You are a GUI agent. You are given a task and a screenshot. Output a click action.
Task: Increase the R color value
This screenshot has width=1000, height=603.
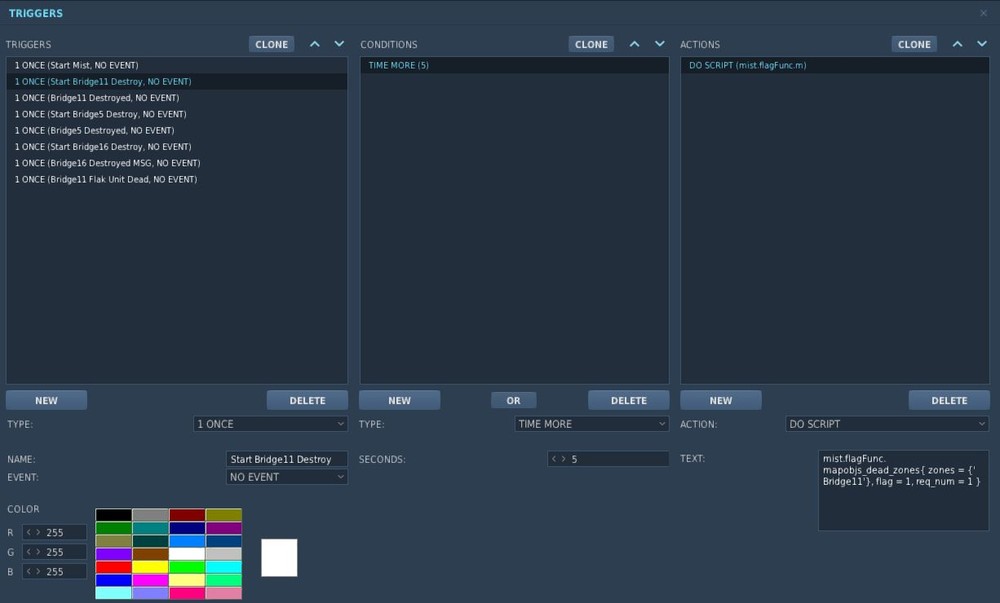(x=38, y=532)
